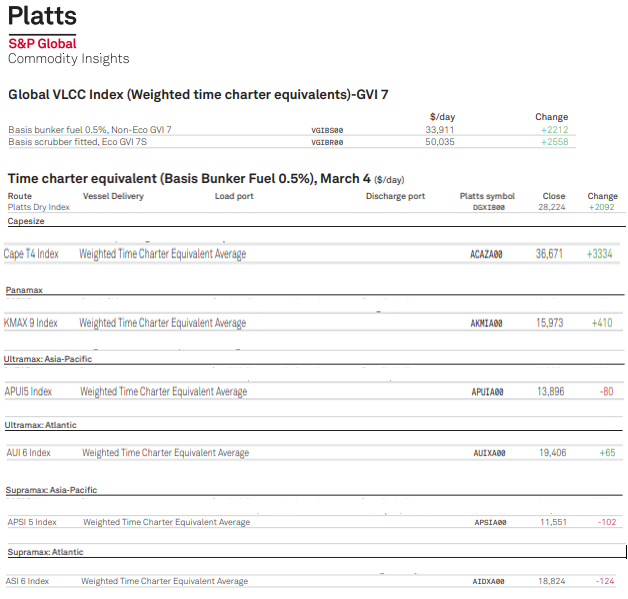
Task: Click the APUI5 Index label
Action: pos(28,392)
